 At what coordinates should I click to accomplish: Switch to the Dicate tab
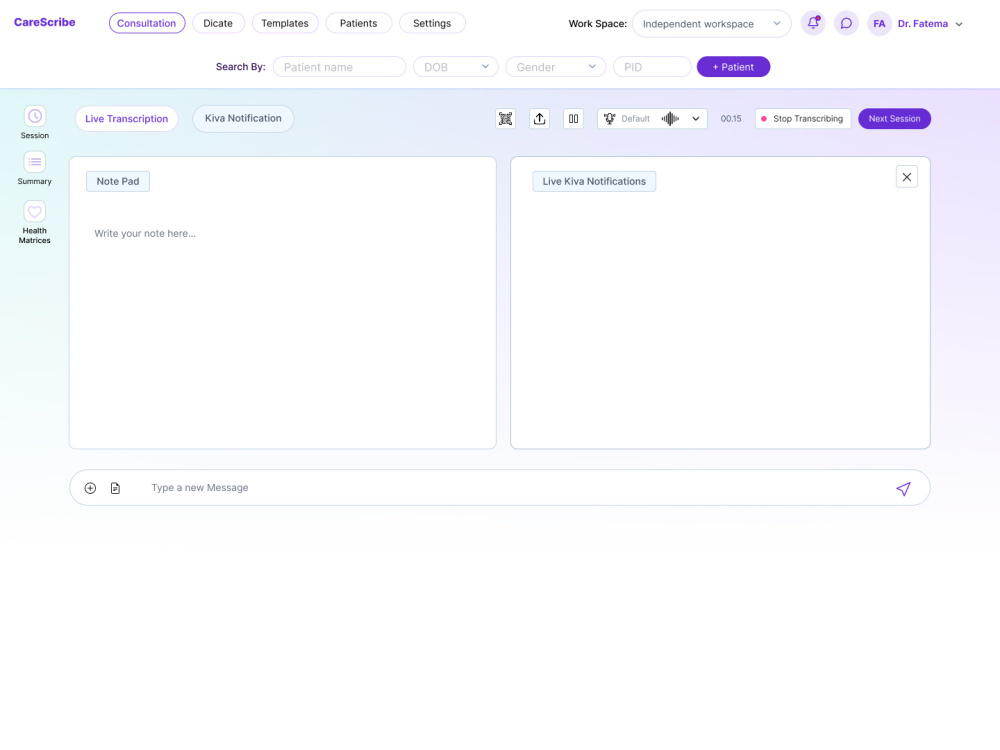pos(218,23)
